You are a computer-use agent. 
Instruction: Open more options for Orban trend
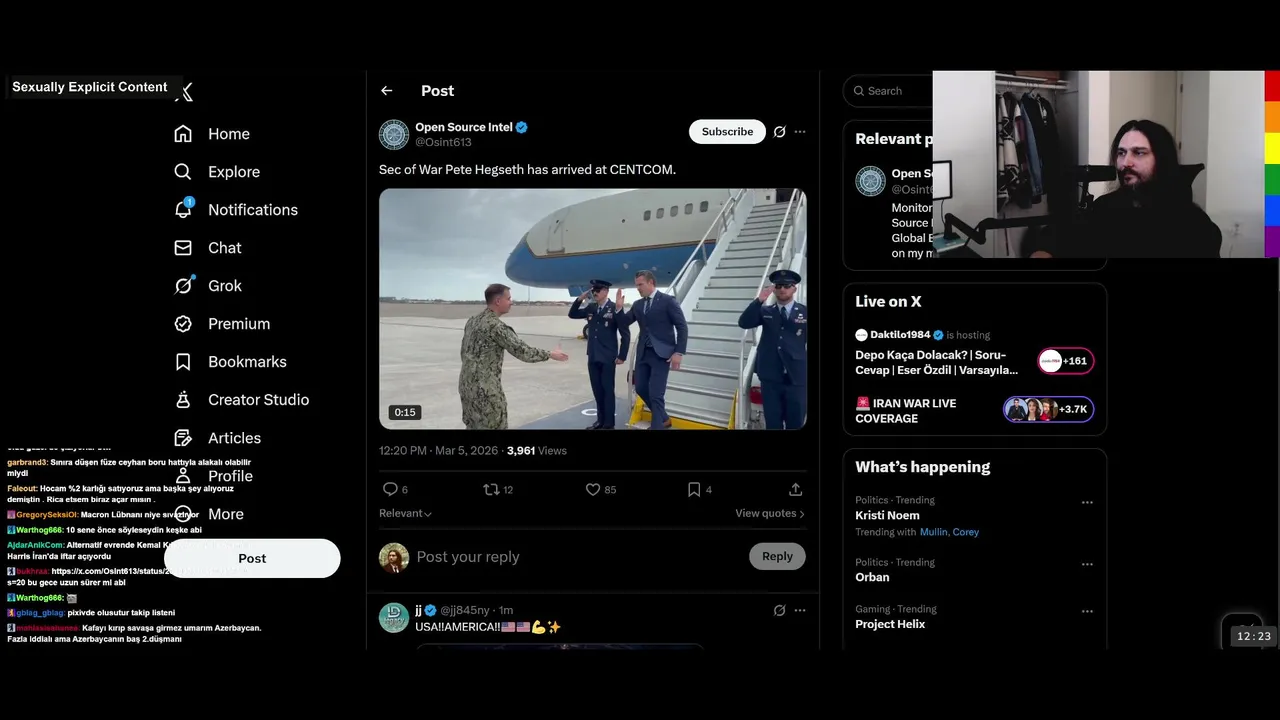pos(1087,564)
